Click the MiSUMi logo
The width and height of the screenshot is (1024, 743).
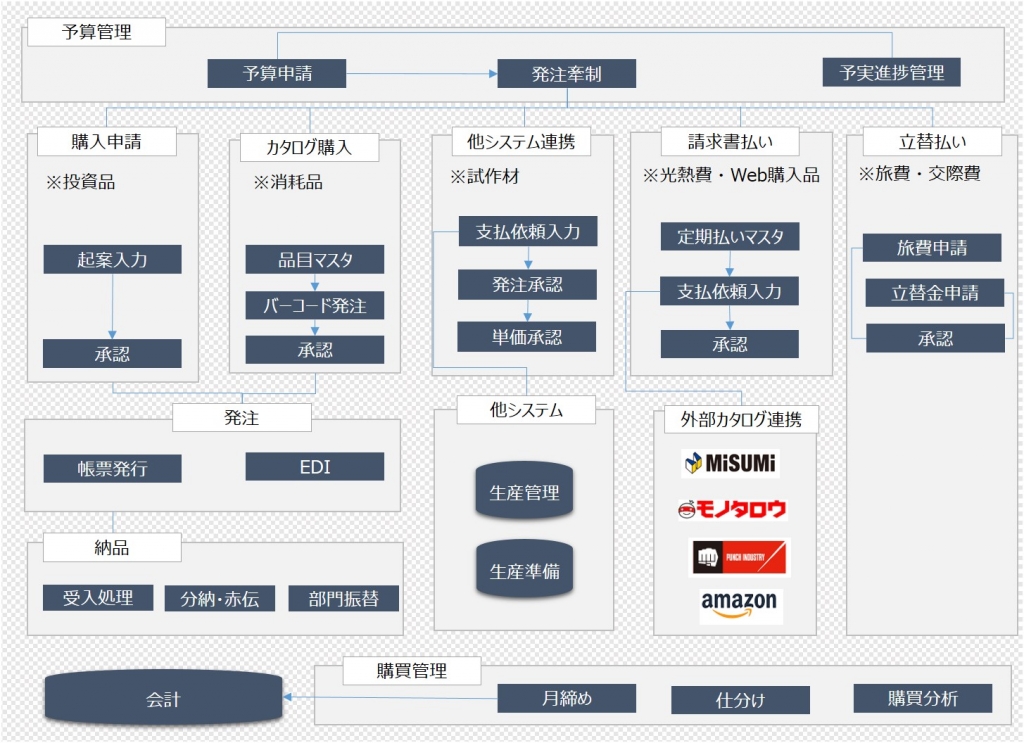(730, 464)
